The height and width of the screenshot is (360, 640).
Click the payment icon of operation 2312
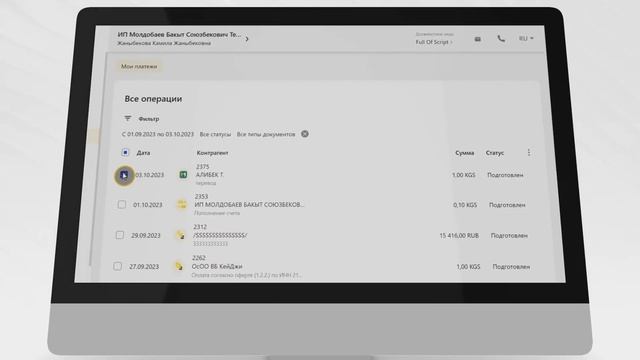click(x=180, y=235)
